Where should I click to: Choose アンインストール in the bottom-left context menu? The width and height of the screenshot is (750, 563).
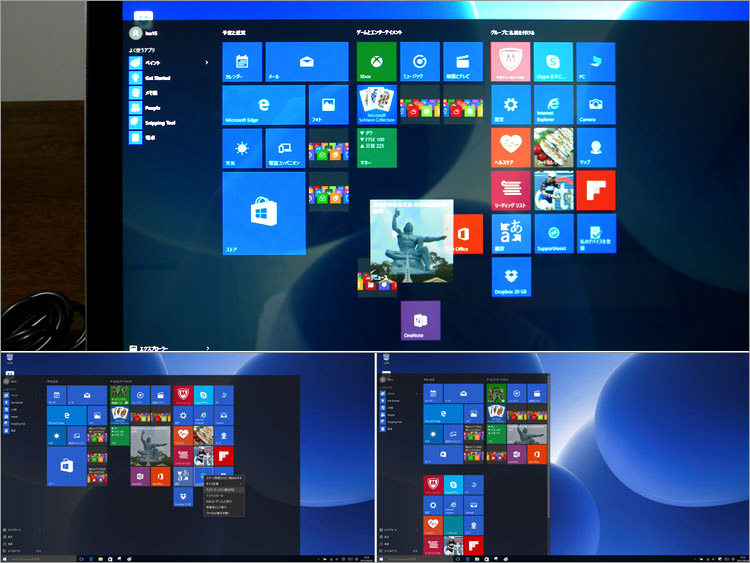click(224, 496)
